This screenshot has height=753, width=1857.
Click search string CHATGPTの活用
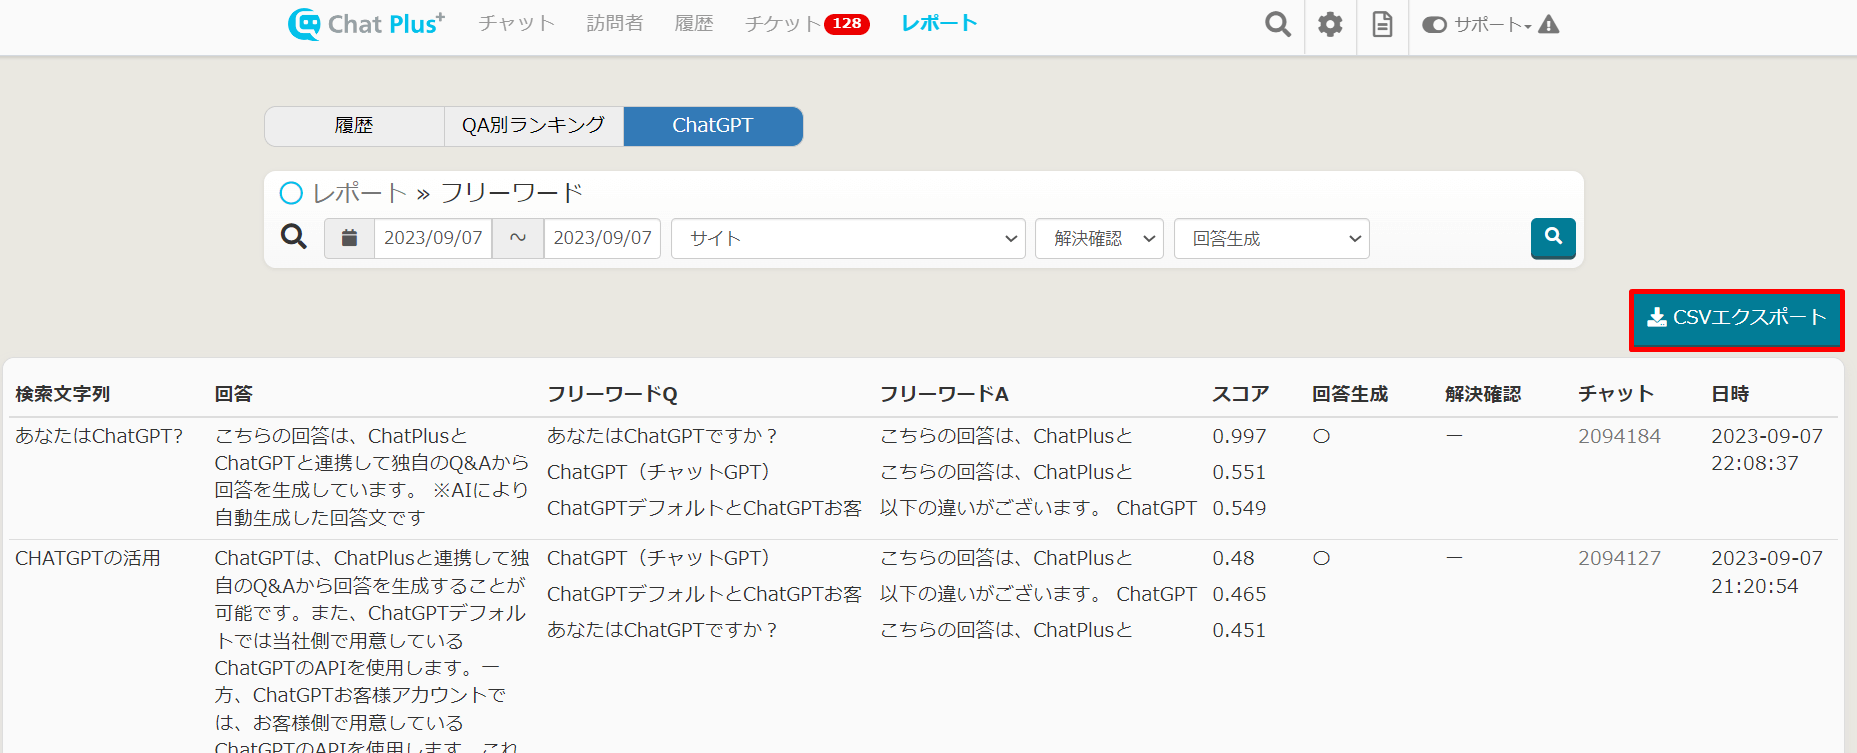pyautogui.click(x=88, y=558)
